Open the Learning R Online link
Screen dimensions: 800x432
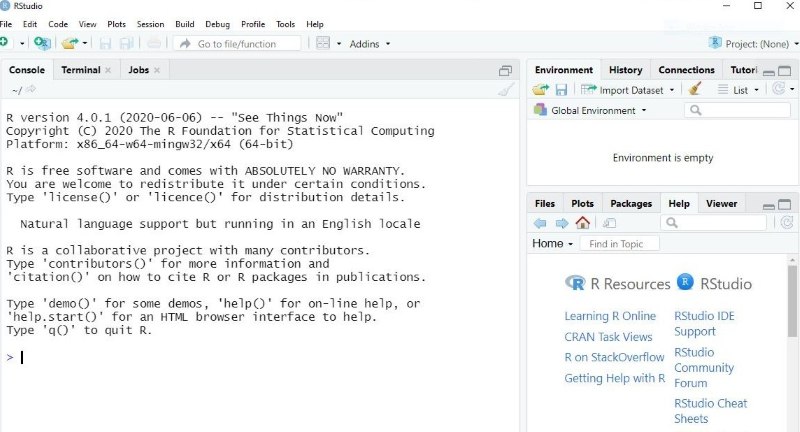[610, 316]
